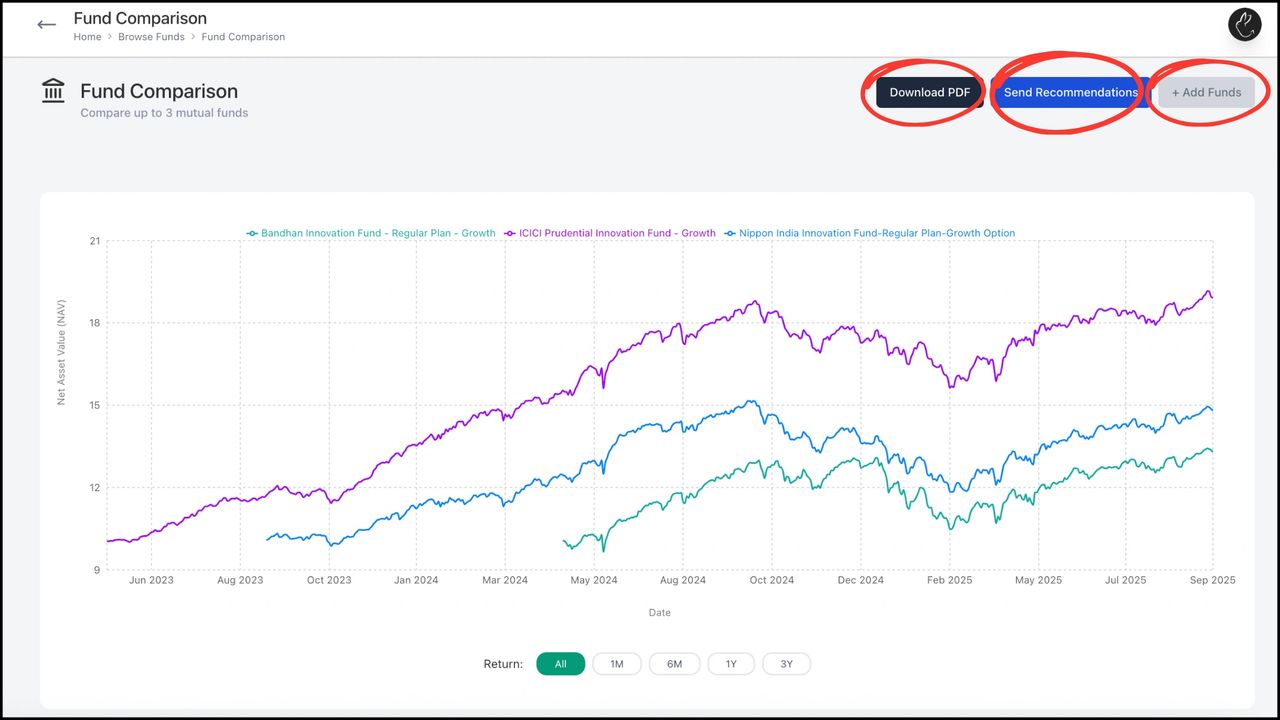Viewport: 1280px width, 720px height.
Task: Re-select the All return filter
Action: pos(560,663)
